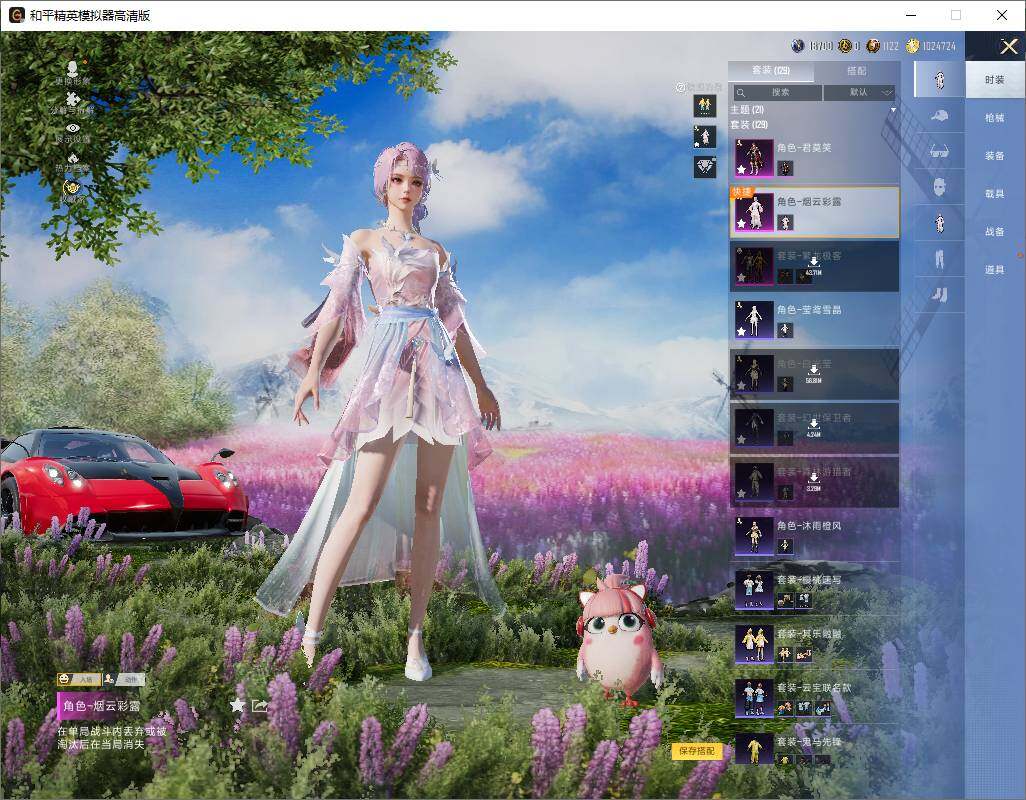The height and width of the screenshot is (800, 1026).
Task: Select the 套装-云宝联名款 outfit row
Action: 814,698
